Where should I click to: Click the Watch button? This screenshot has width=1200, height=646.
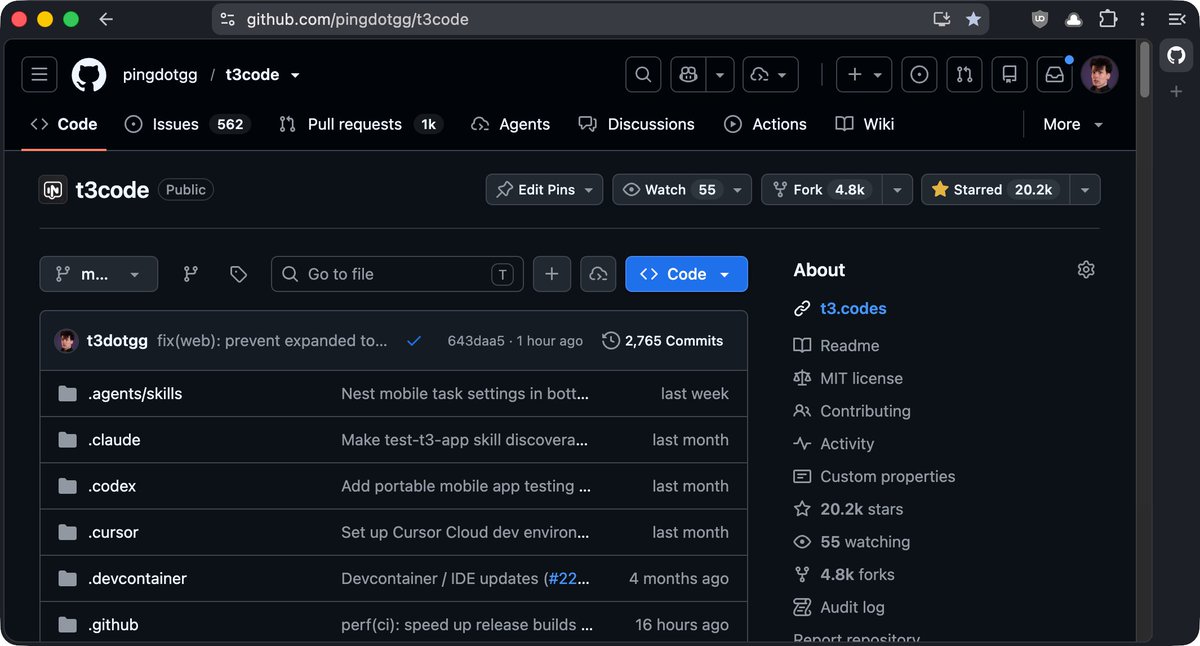(669, 190)
